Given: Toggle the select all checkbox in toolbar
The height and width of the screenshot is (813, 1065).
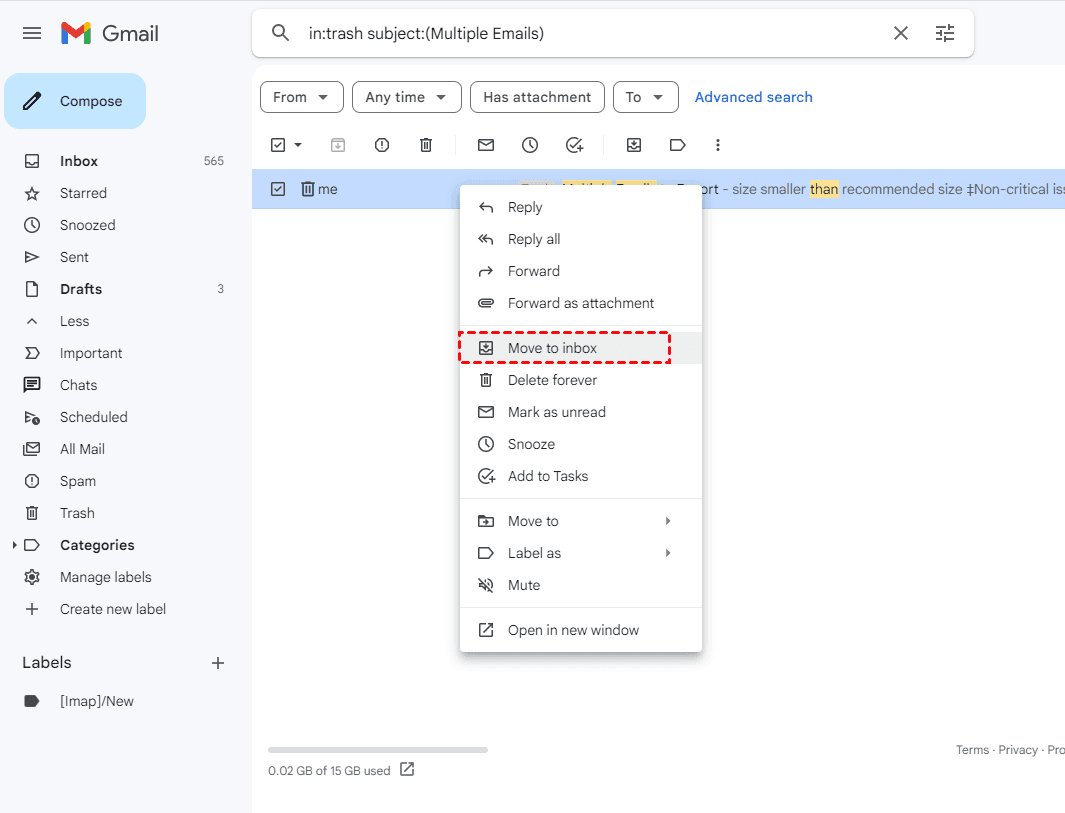Looking at the screenshot, I should click(x=278, y=145).
